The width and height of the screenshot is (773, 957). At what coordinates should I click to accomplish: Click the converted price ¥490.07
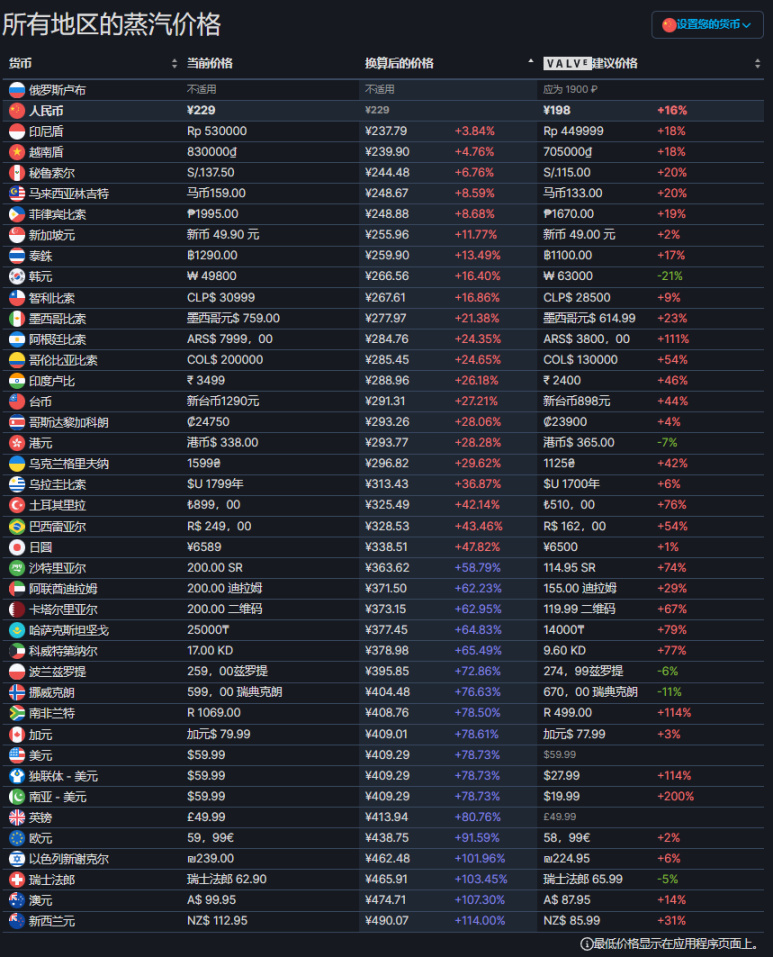(387, 921)
